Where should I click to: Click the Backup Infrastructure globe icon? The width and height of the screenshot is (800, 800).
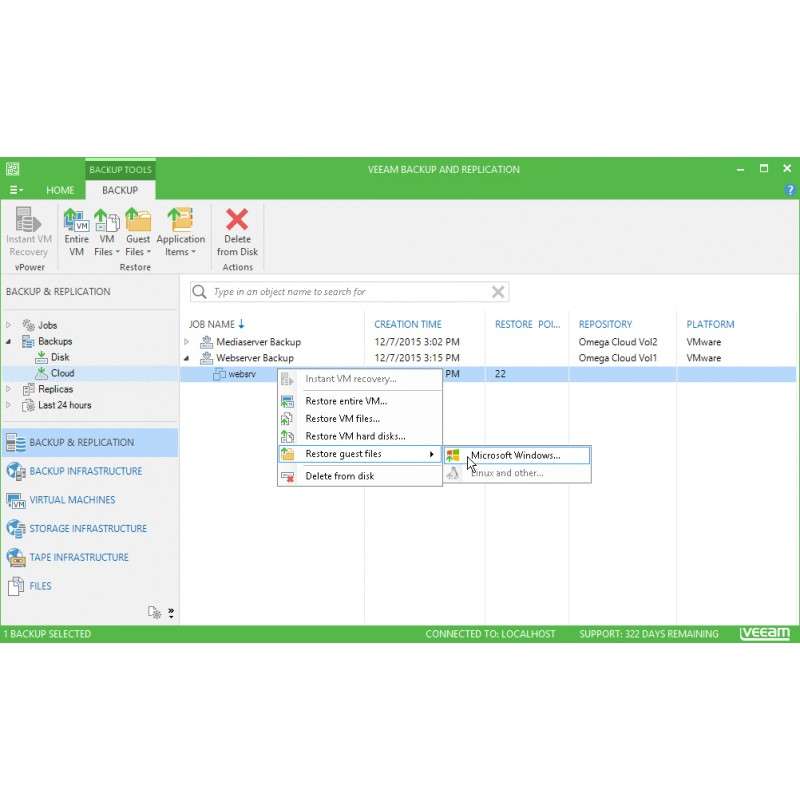(16, 471)
